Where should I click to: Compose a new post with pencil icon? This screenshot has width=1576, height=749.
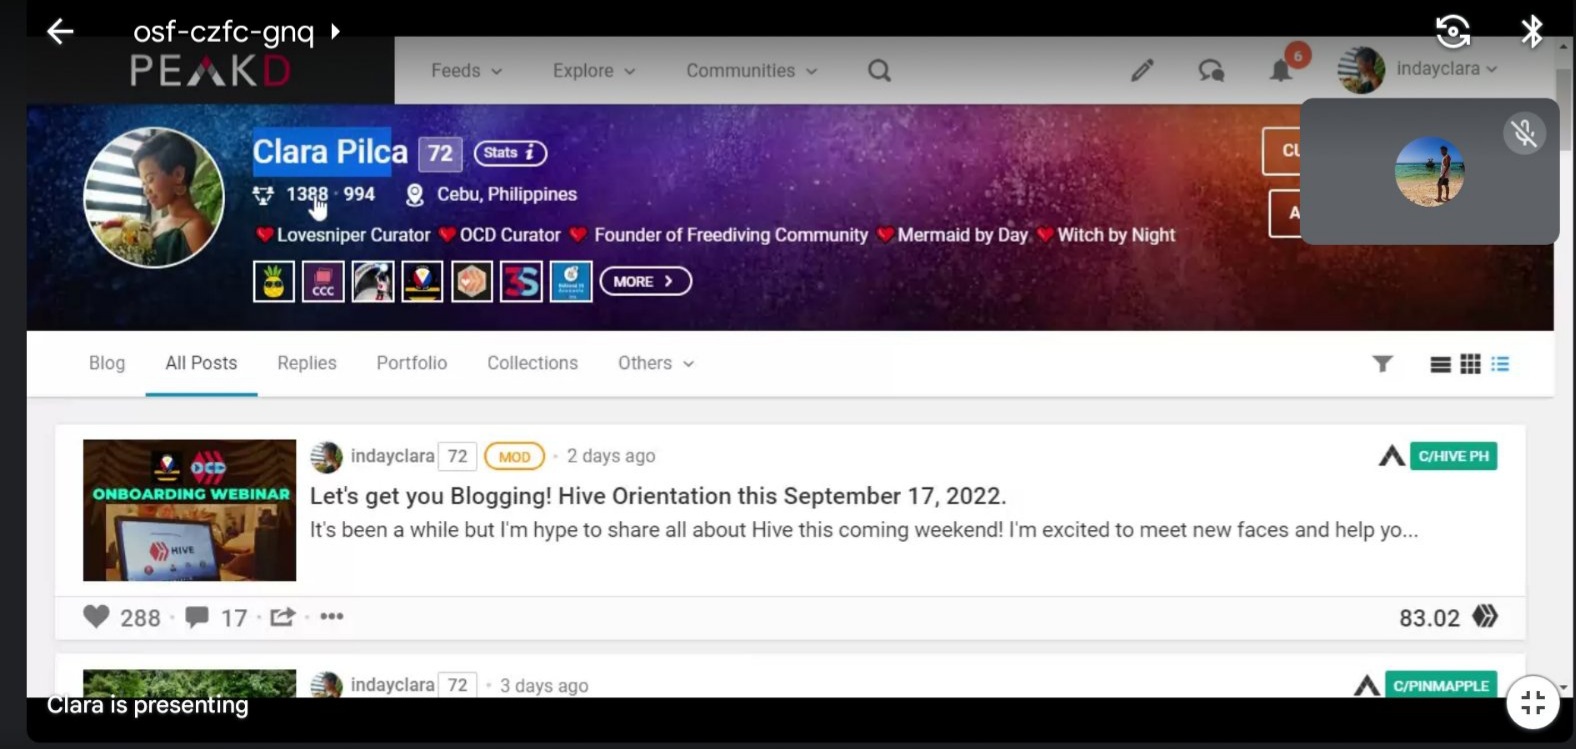tap(1142, 70)
